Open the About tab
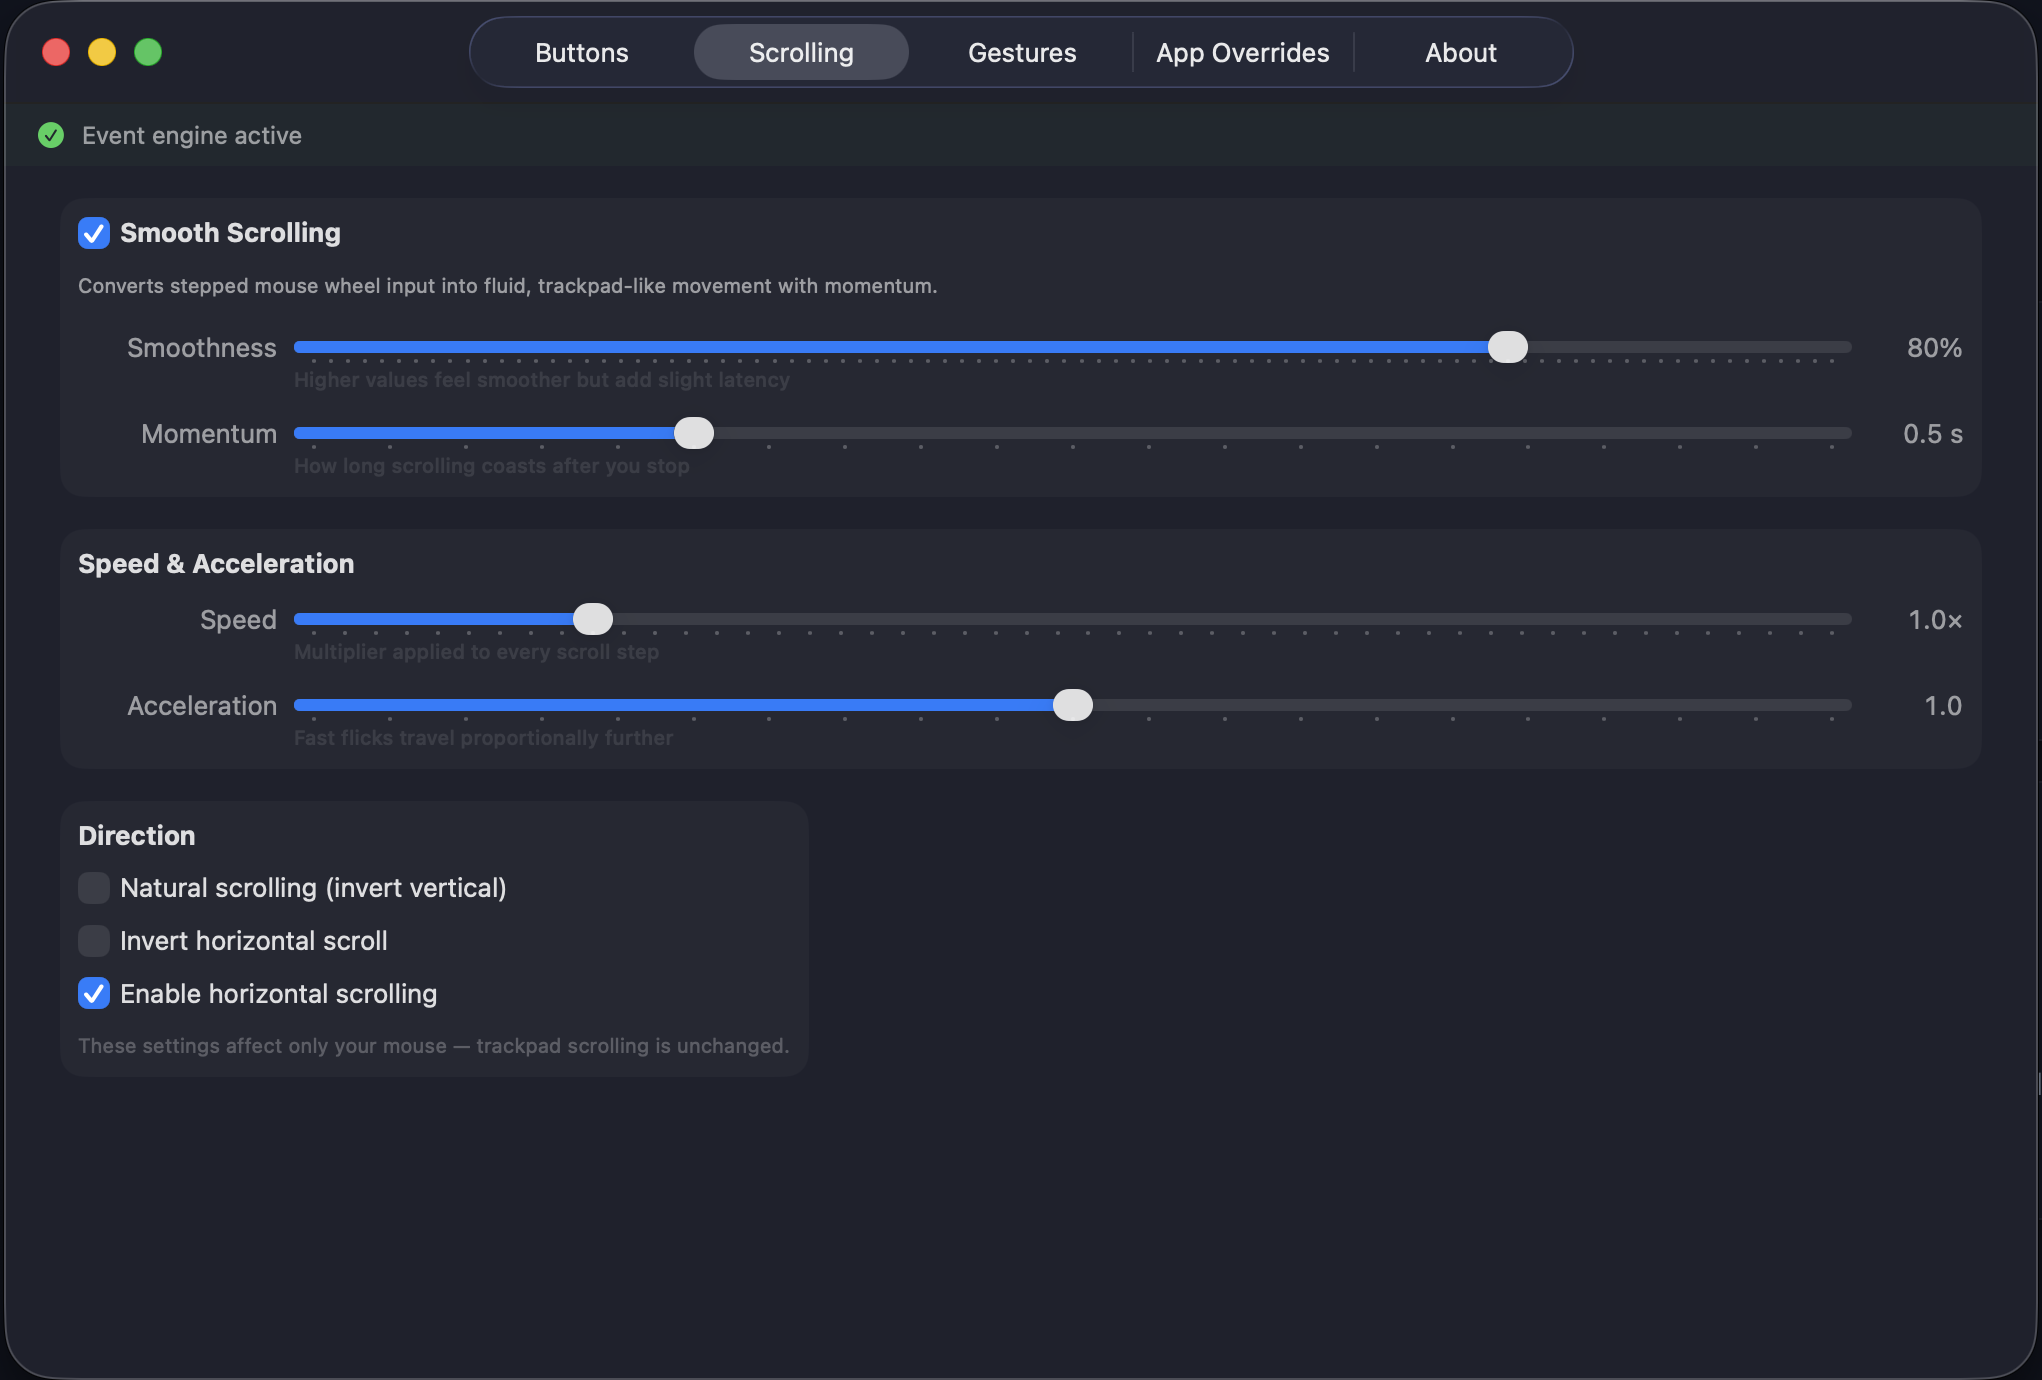 (1460, 52)
